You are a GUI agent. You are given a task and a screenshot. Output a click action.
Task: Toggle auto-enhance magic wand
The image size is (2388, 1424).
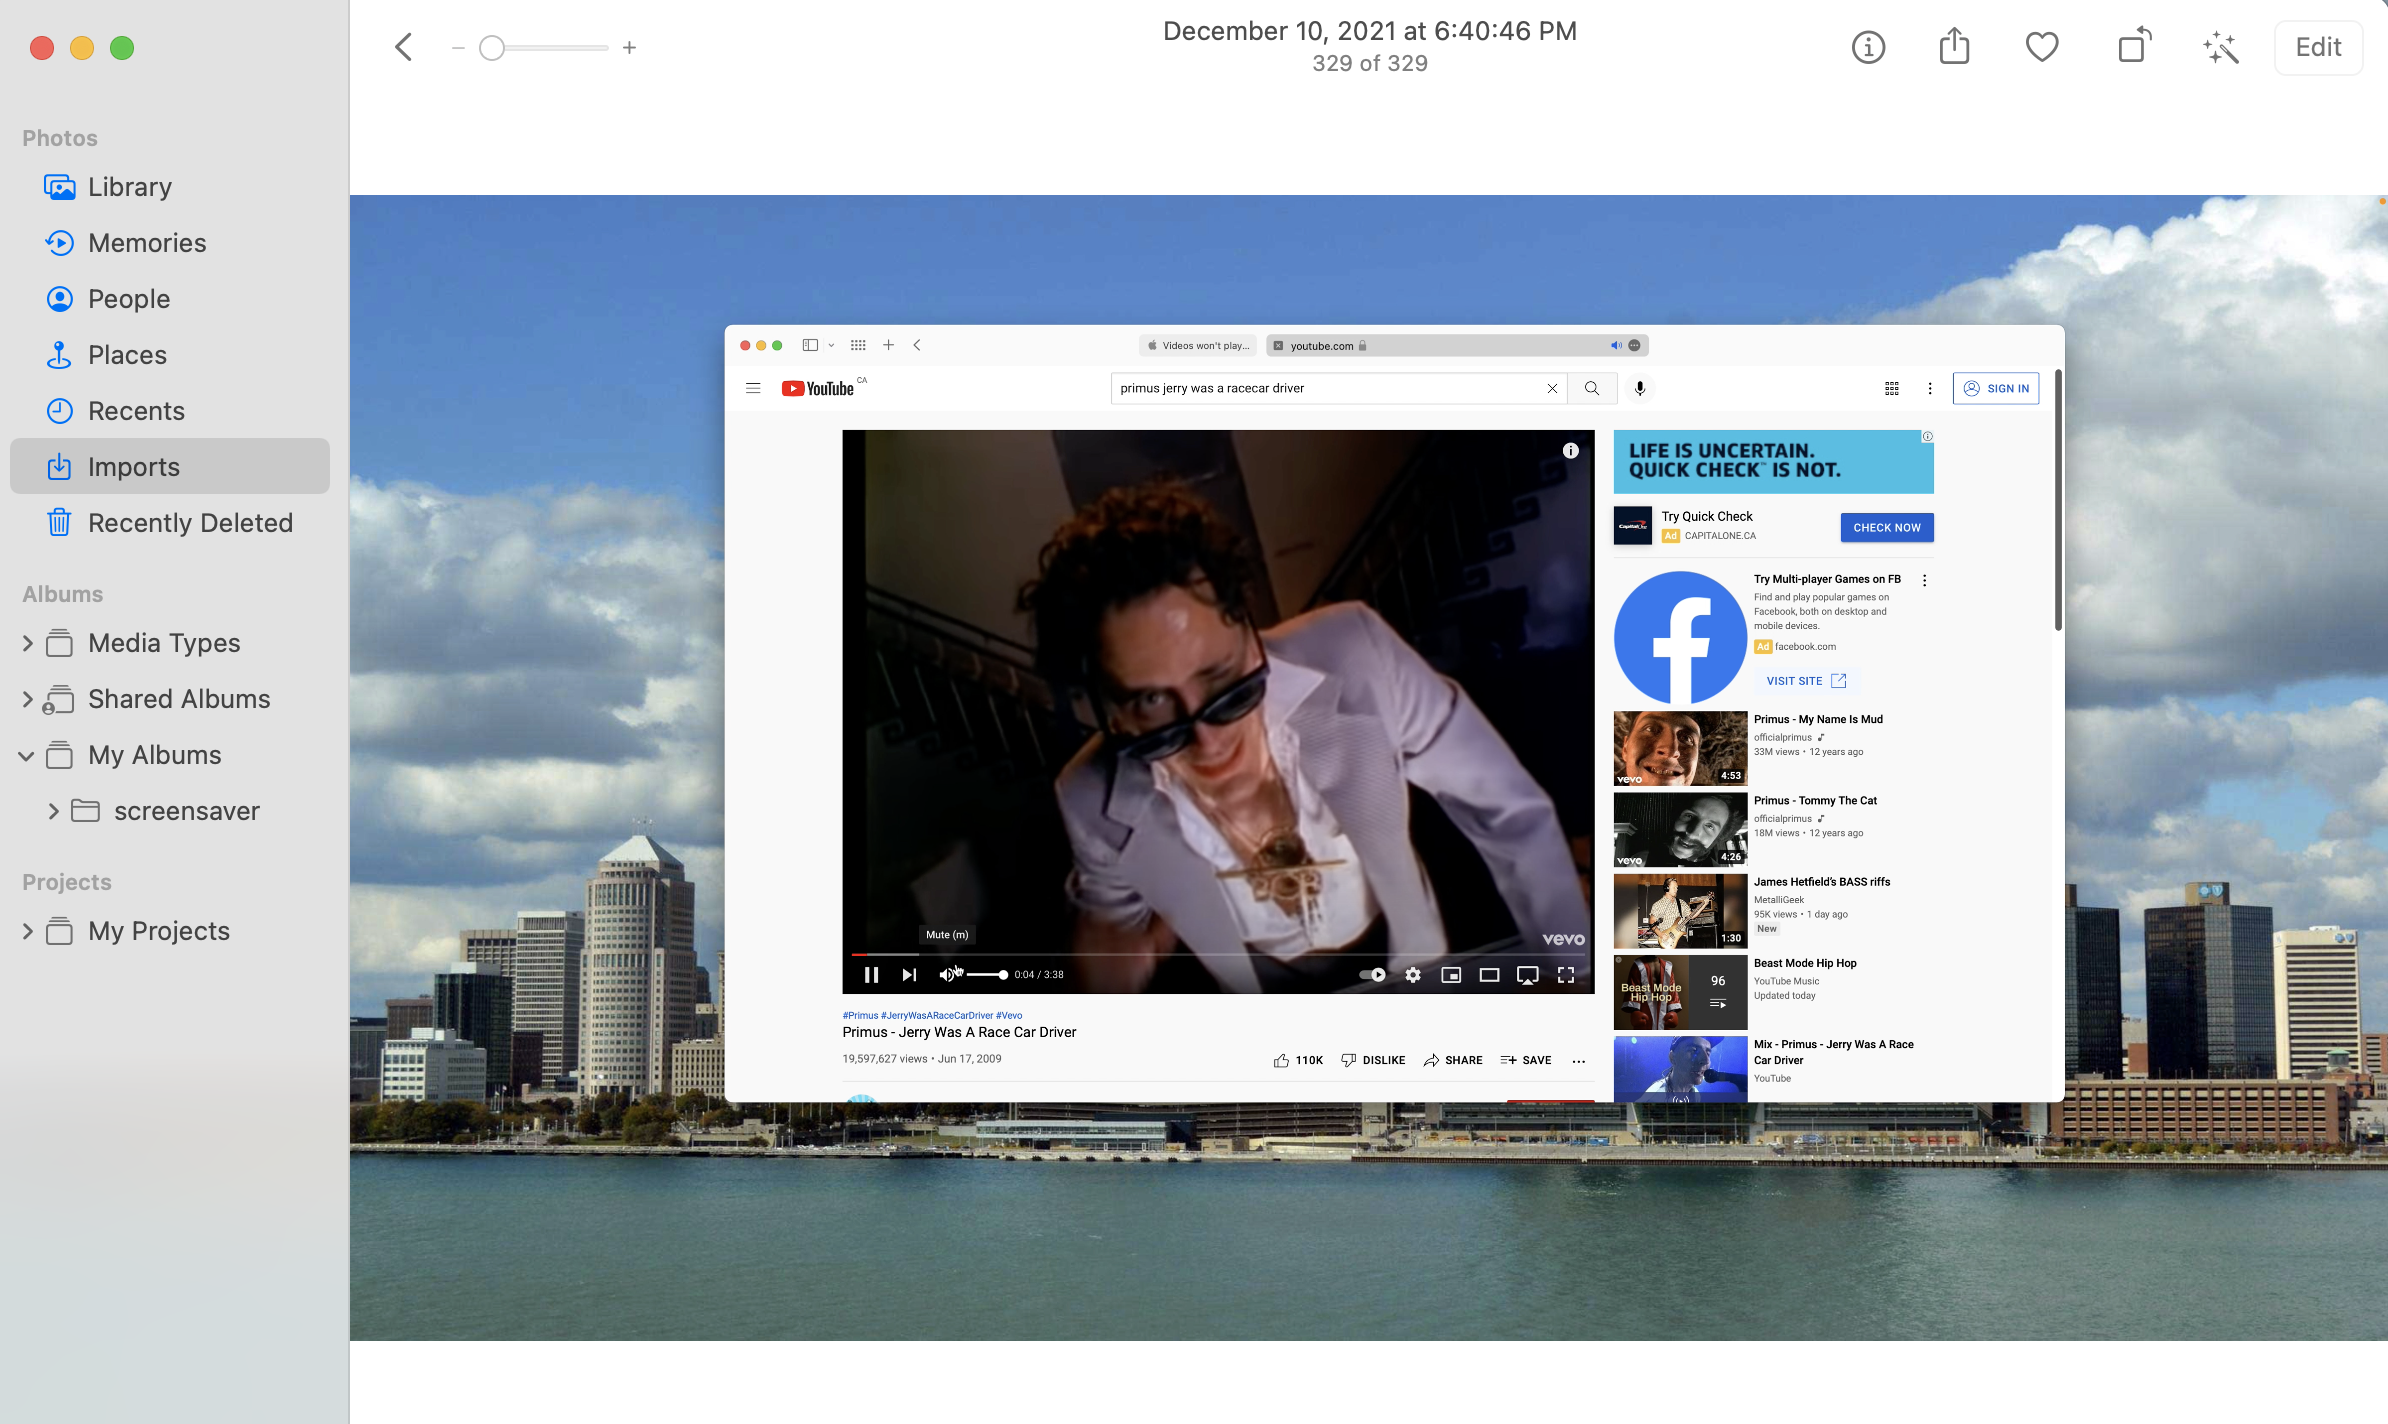[x=2220, y=47]
